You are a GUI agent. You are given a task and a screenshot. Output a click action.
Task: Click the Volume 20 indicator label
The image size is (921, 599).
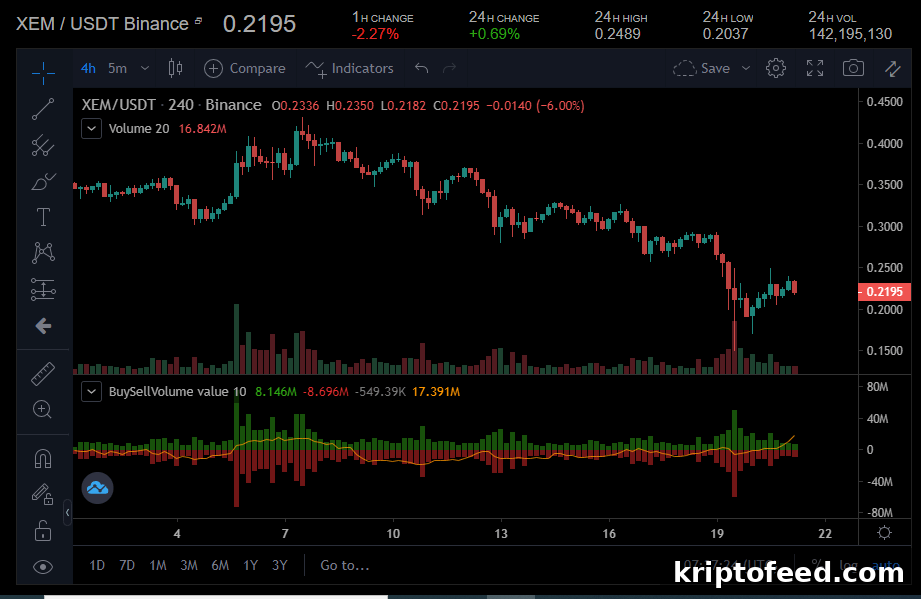point(139,129)
